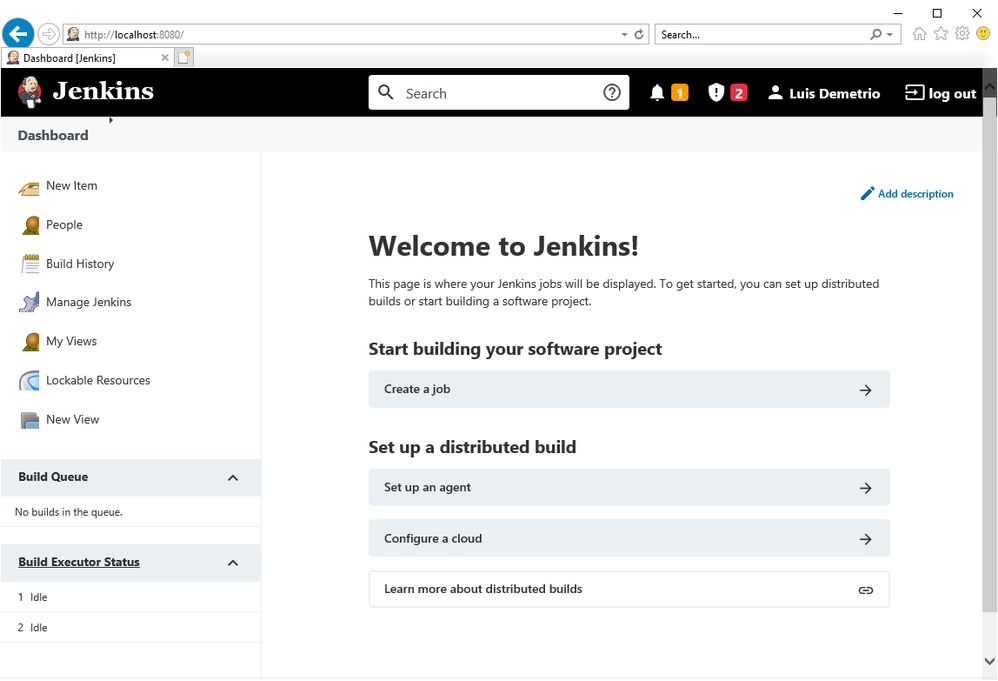Click the Build Executor Status link
998x681 pixels.
[x=79, y=562]
